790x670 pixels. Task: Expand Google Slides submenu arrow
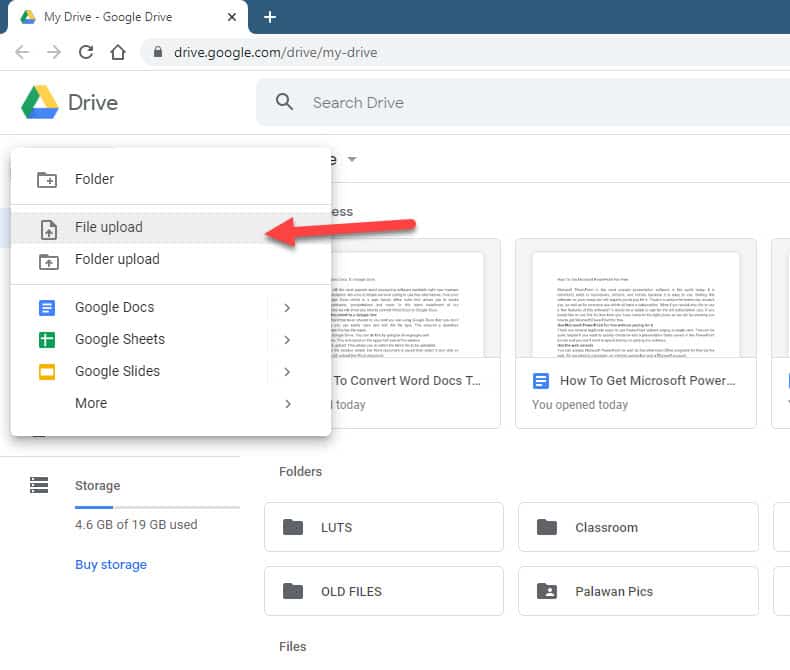click(x=287, y=372)
